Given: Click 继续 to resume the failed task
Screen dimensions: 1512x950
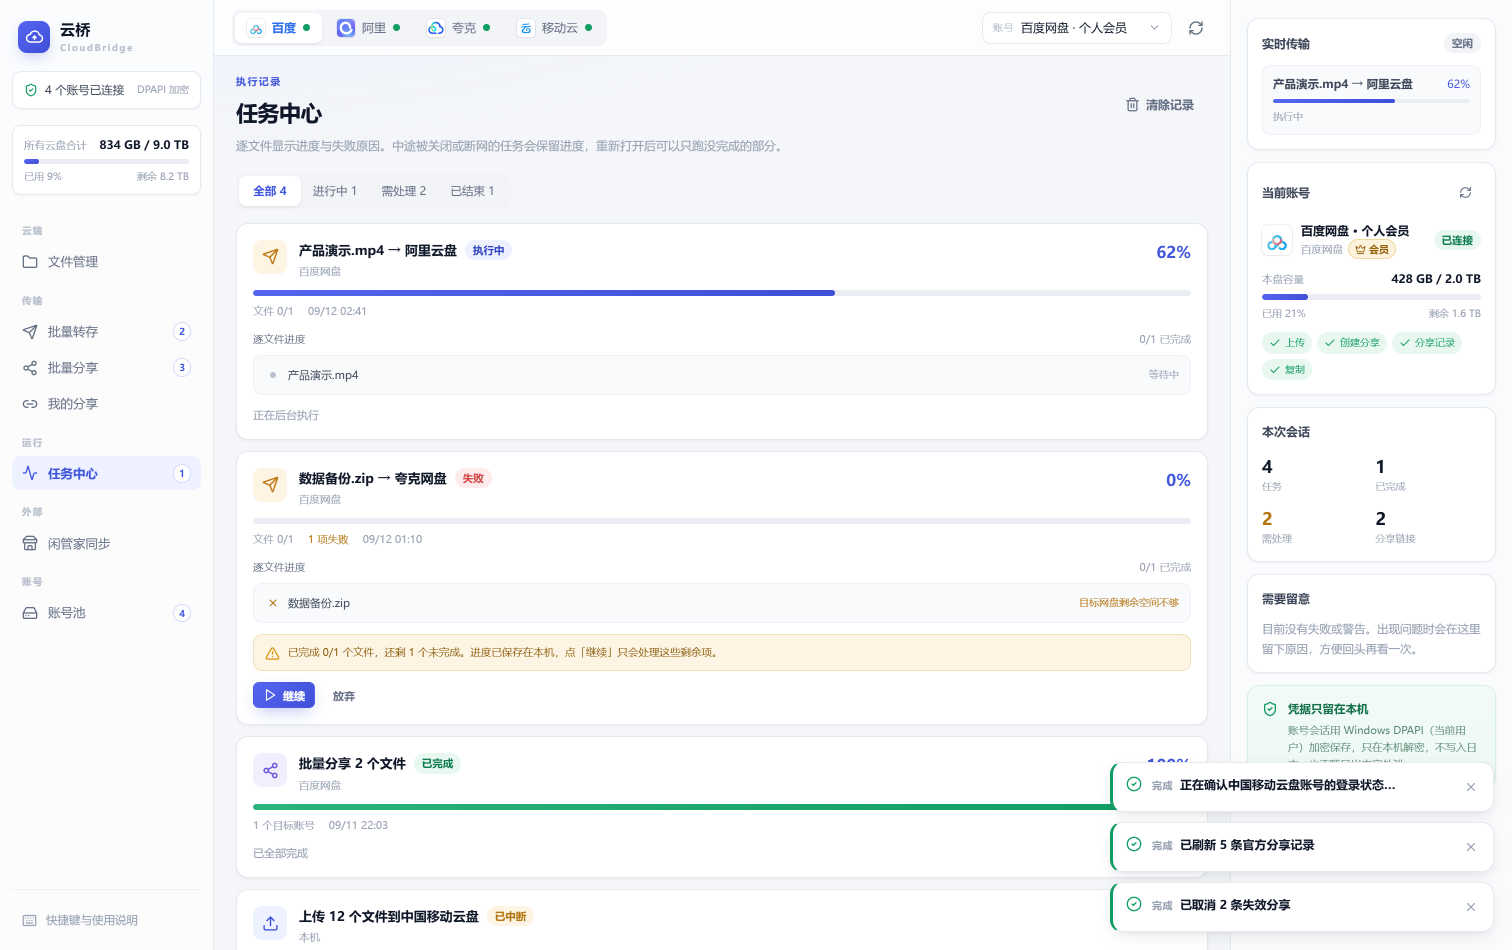Looking at the screenshot, I should (284, 695).
